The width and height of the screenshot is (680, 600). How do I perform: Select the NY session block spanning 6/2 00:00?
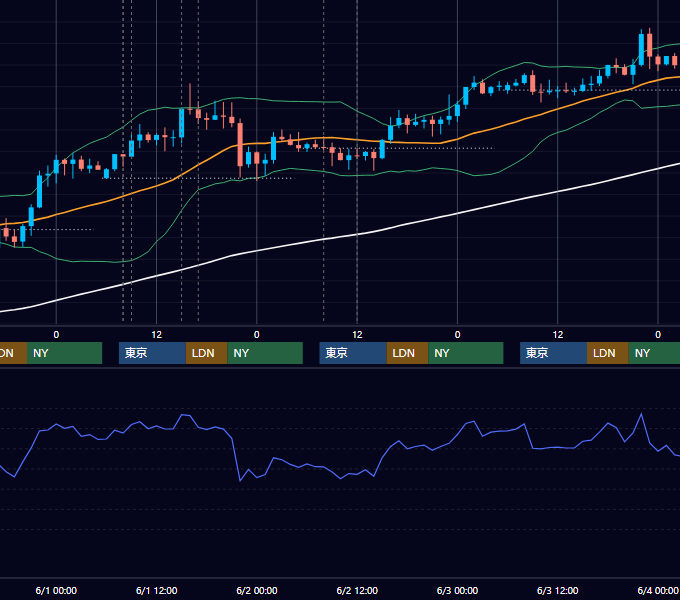pyautogui.click(x=265, y=353)
